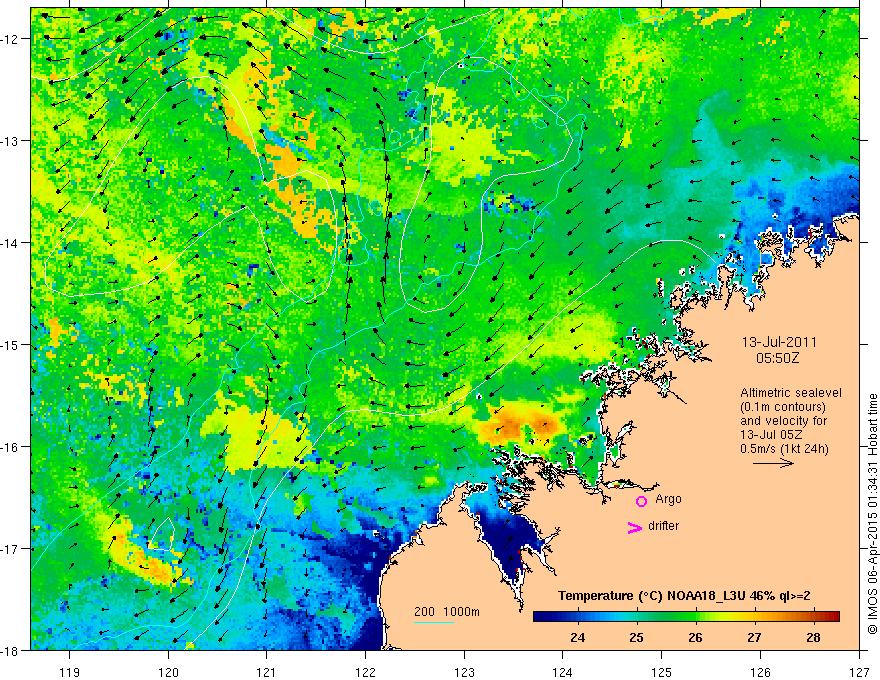Click the Temperature NOAA18_L3U colorbar title

(x=684, y=596)
